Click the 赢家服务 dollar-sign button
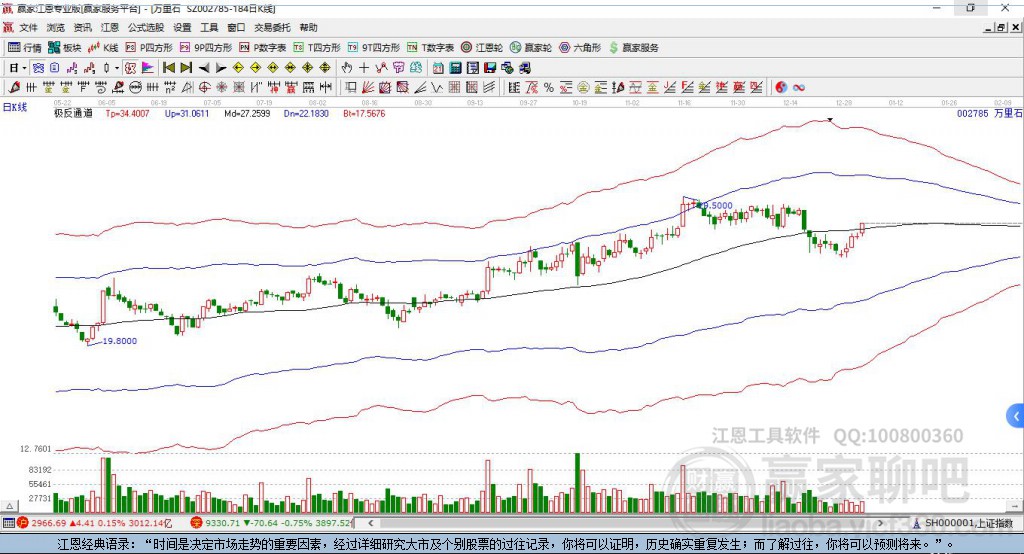The width and height of the screenshot is (1024, 554). 634,48
